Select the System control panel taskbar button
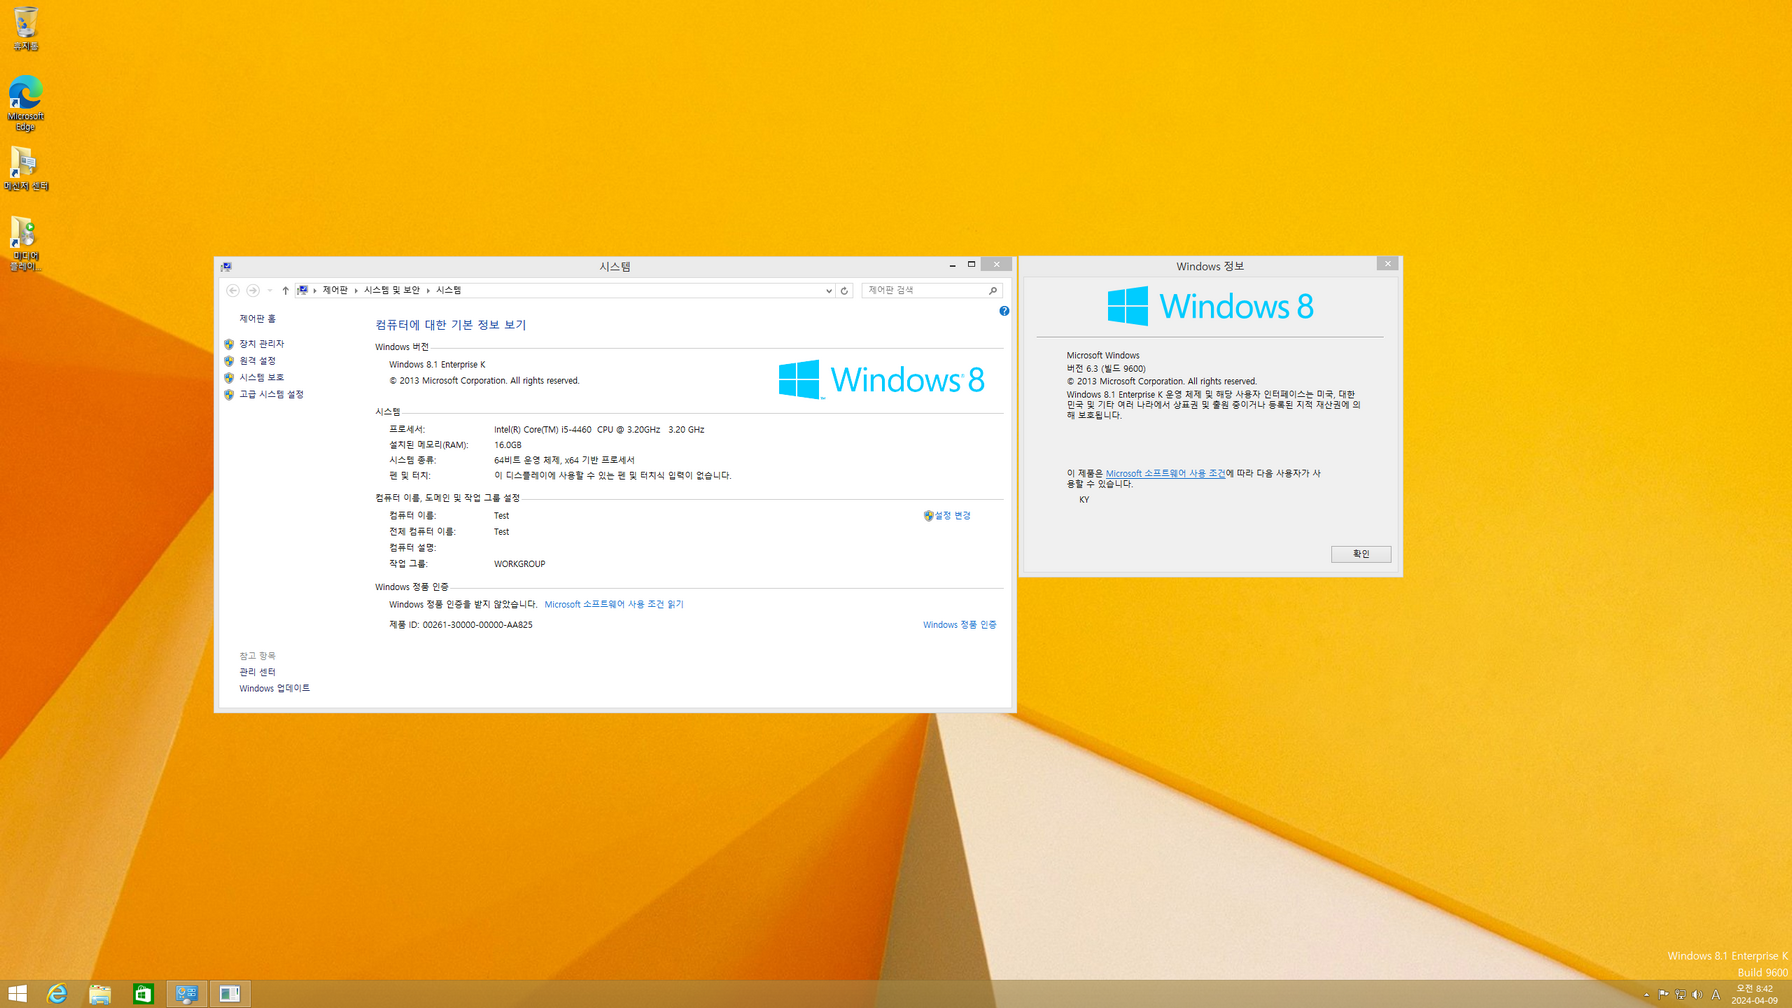This screenshot has height=1008, width=1792. point(186,994)
